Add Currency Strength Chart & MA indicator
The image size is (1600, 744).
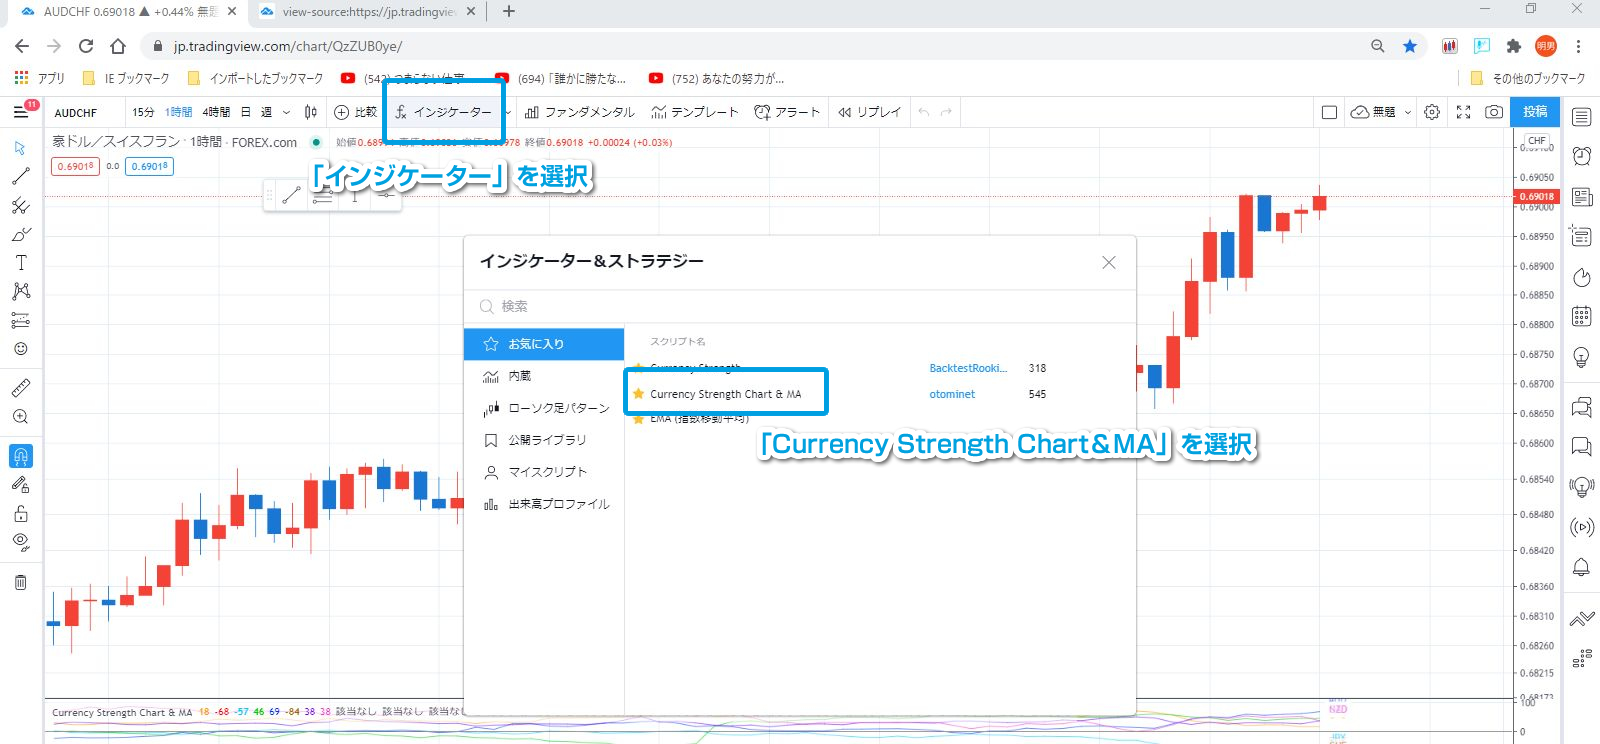[x=725, y=394]
